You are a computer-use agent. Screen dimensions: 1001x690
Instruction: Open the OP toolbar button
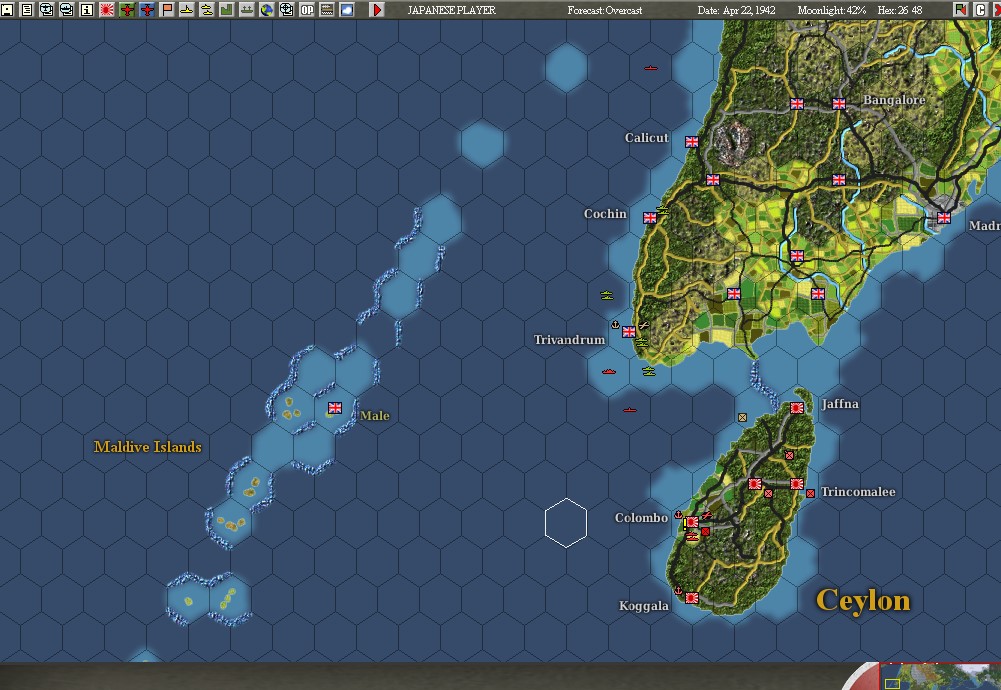pos(306,10)
